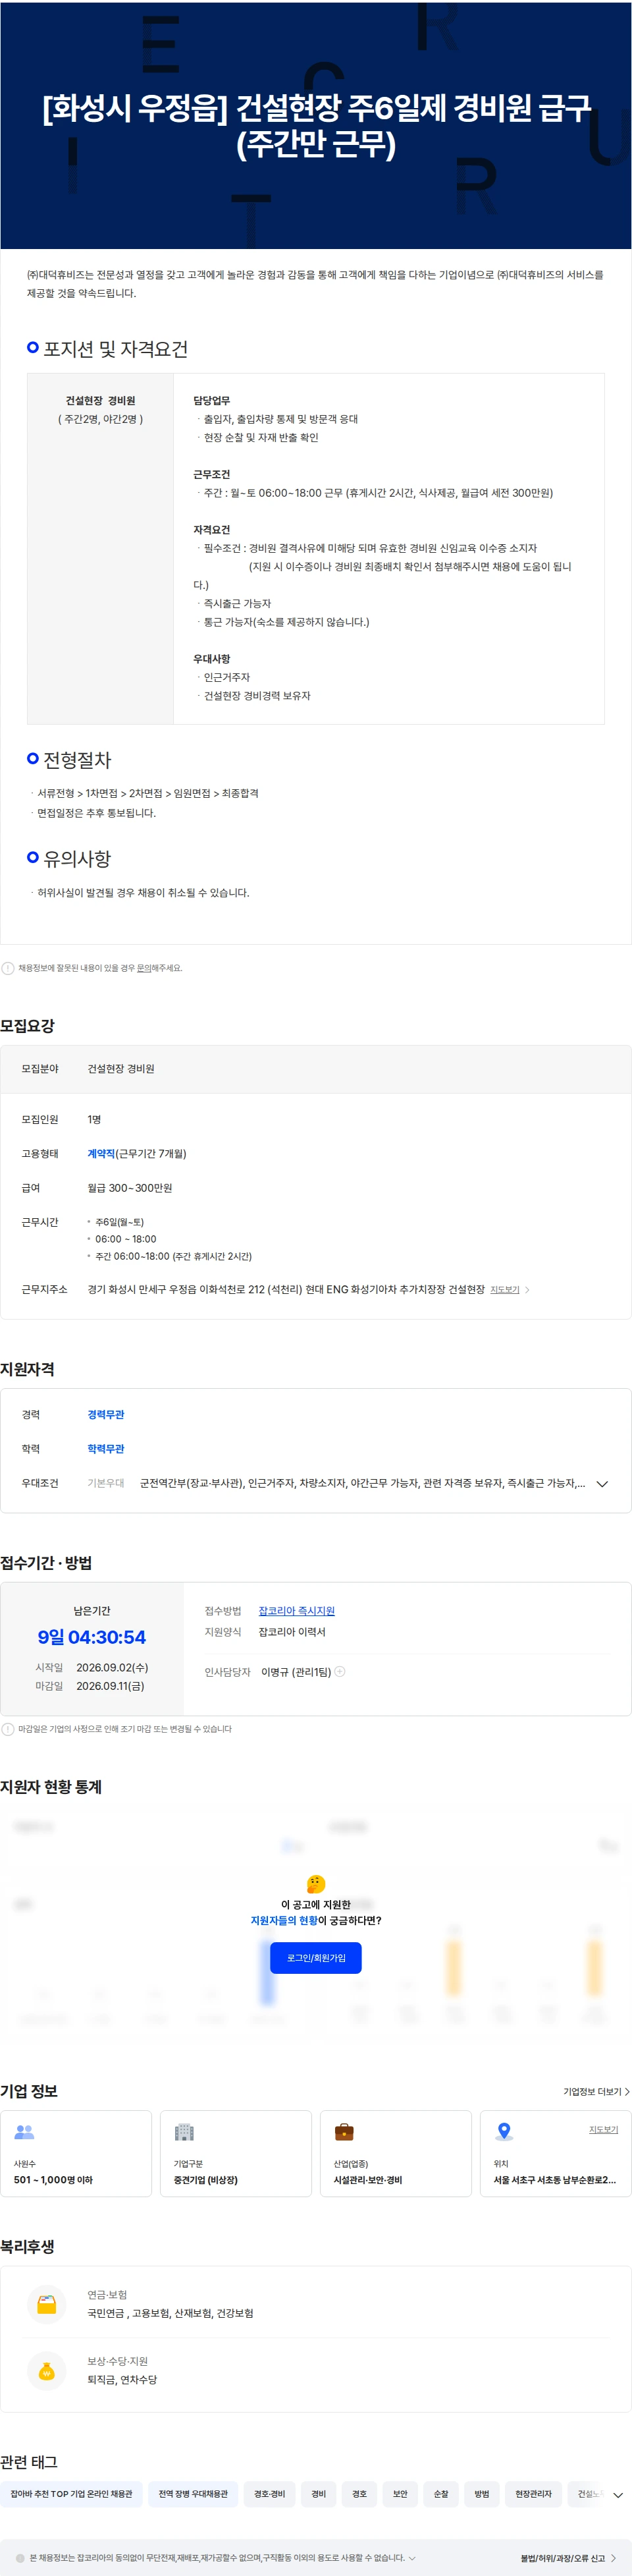Click the 중견기업 (비상장) text
Screen dimensions: 632x2576
(206, 2180)
